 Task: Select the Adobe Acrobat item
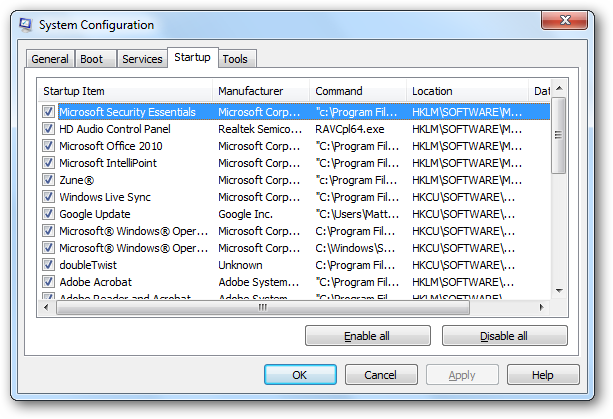[95, 282]
